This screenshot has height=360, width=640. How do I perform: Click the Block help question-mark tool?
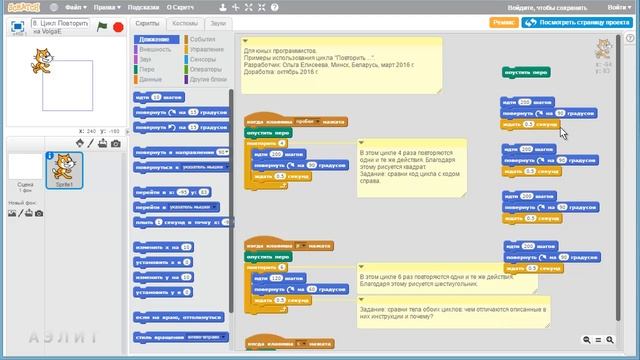(275, 7)
